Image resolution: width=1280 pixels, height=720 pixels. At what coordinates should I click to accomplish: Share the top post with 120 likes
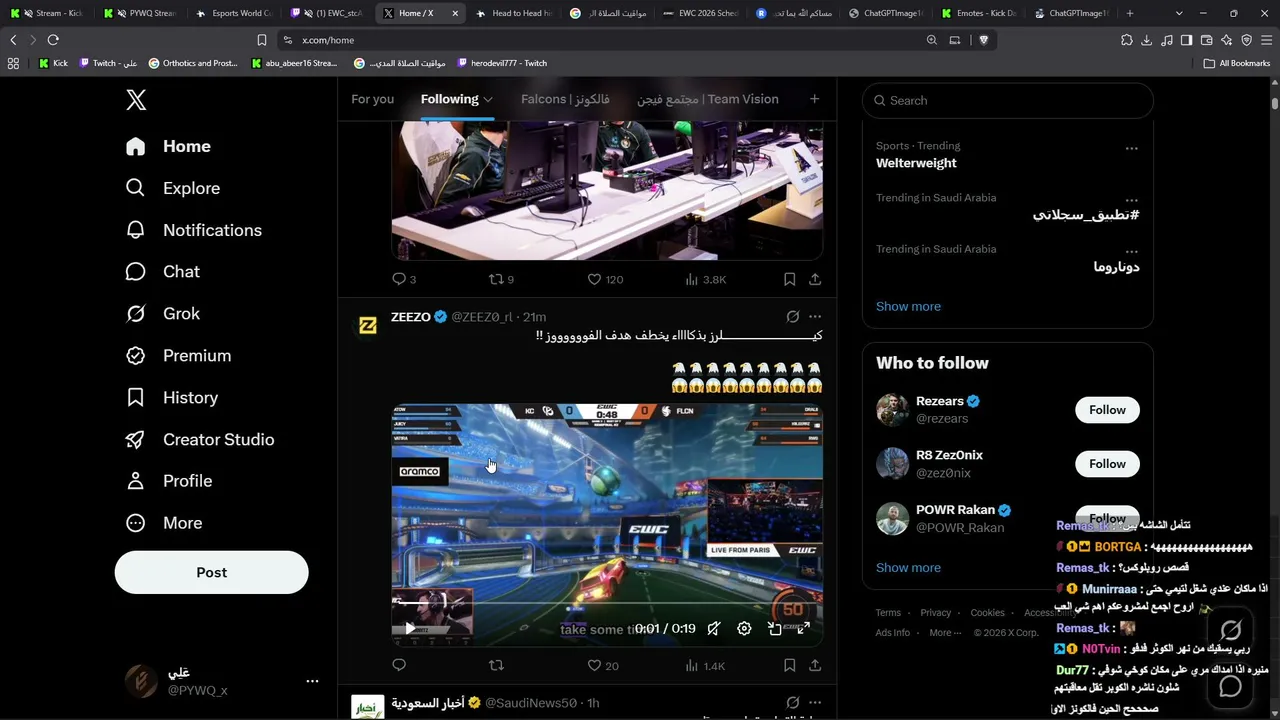[815, 279]
